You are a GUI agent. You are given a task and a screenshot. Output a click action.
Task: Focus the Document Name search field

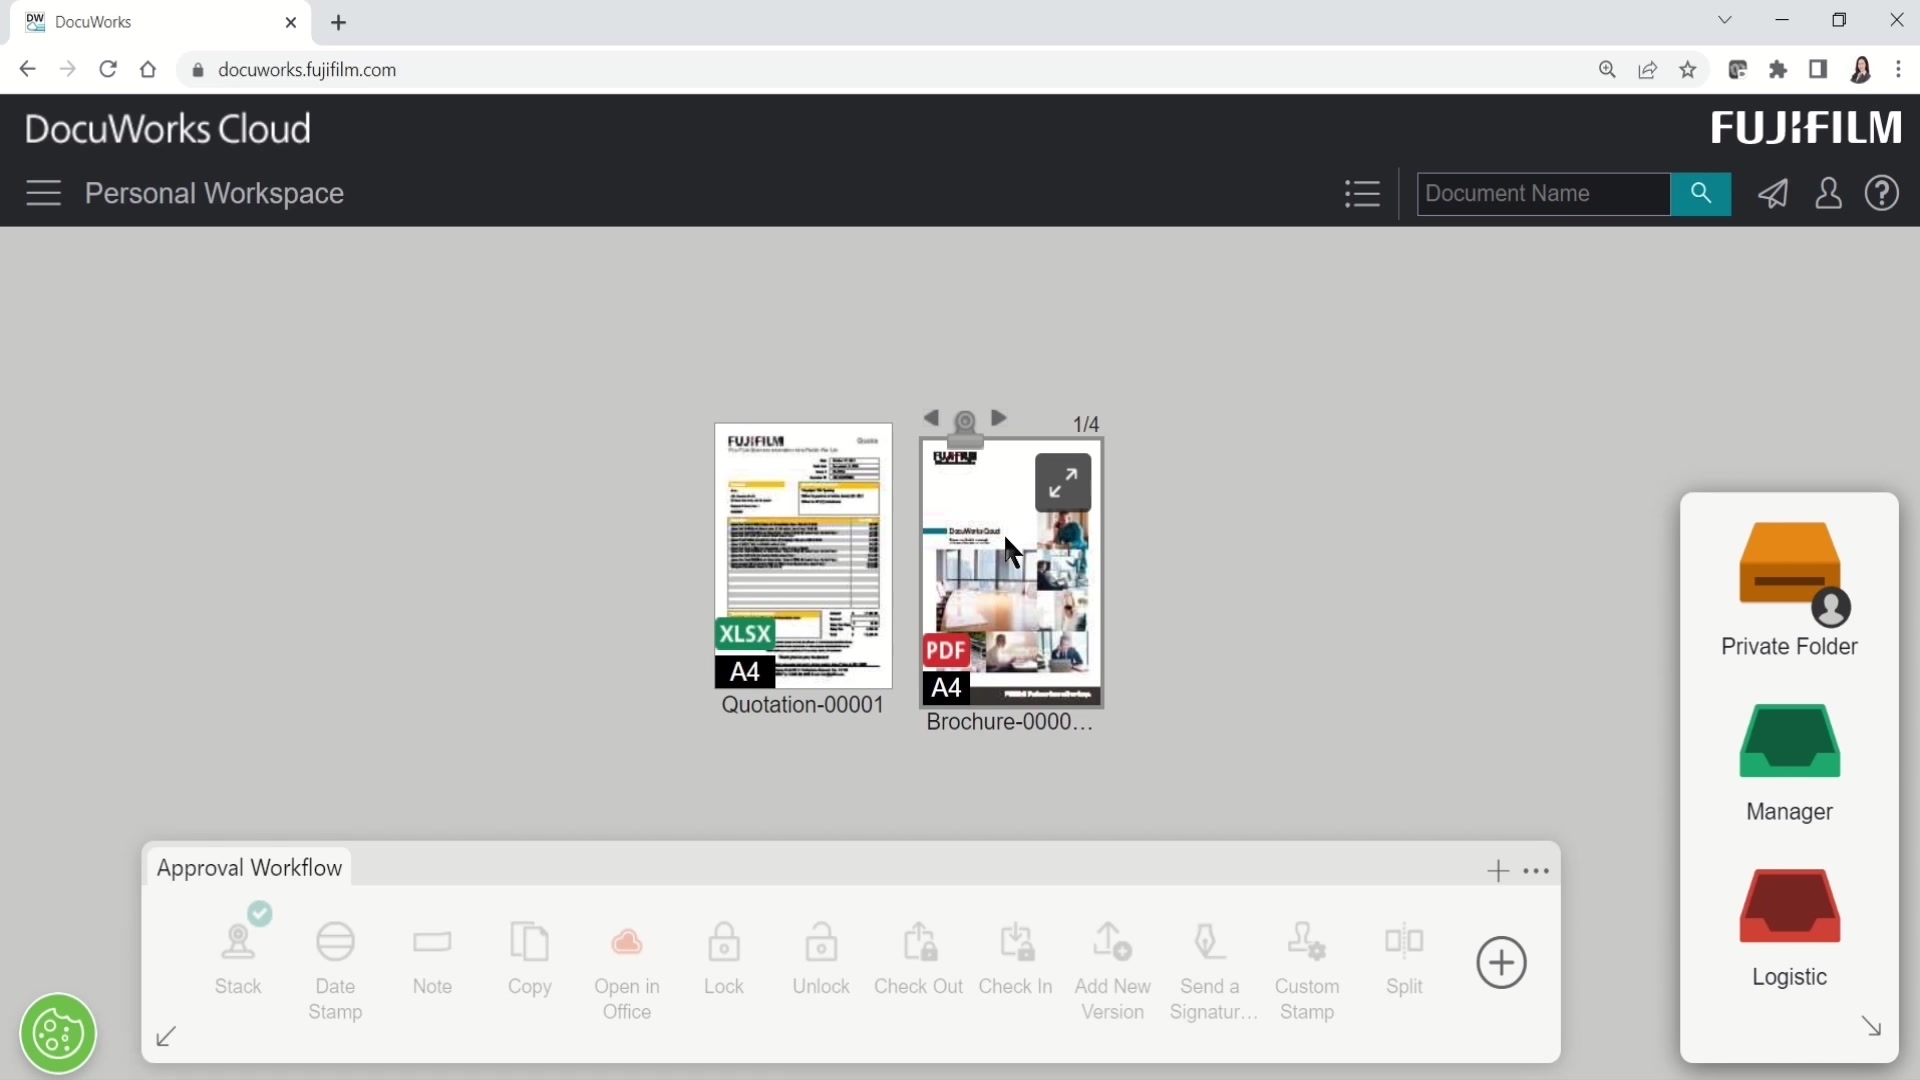(x=1543, y=193)
